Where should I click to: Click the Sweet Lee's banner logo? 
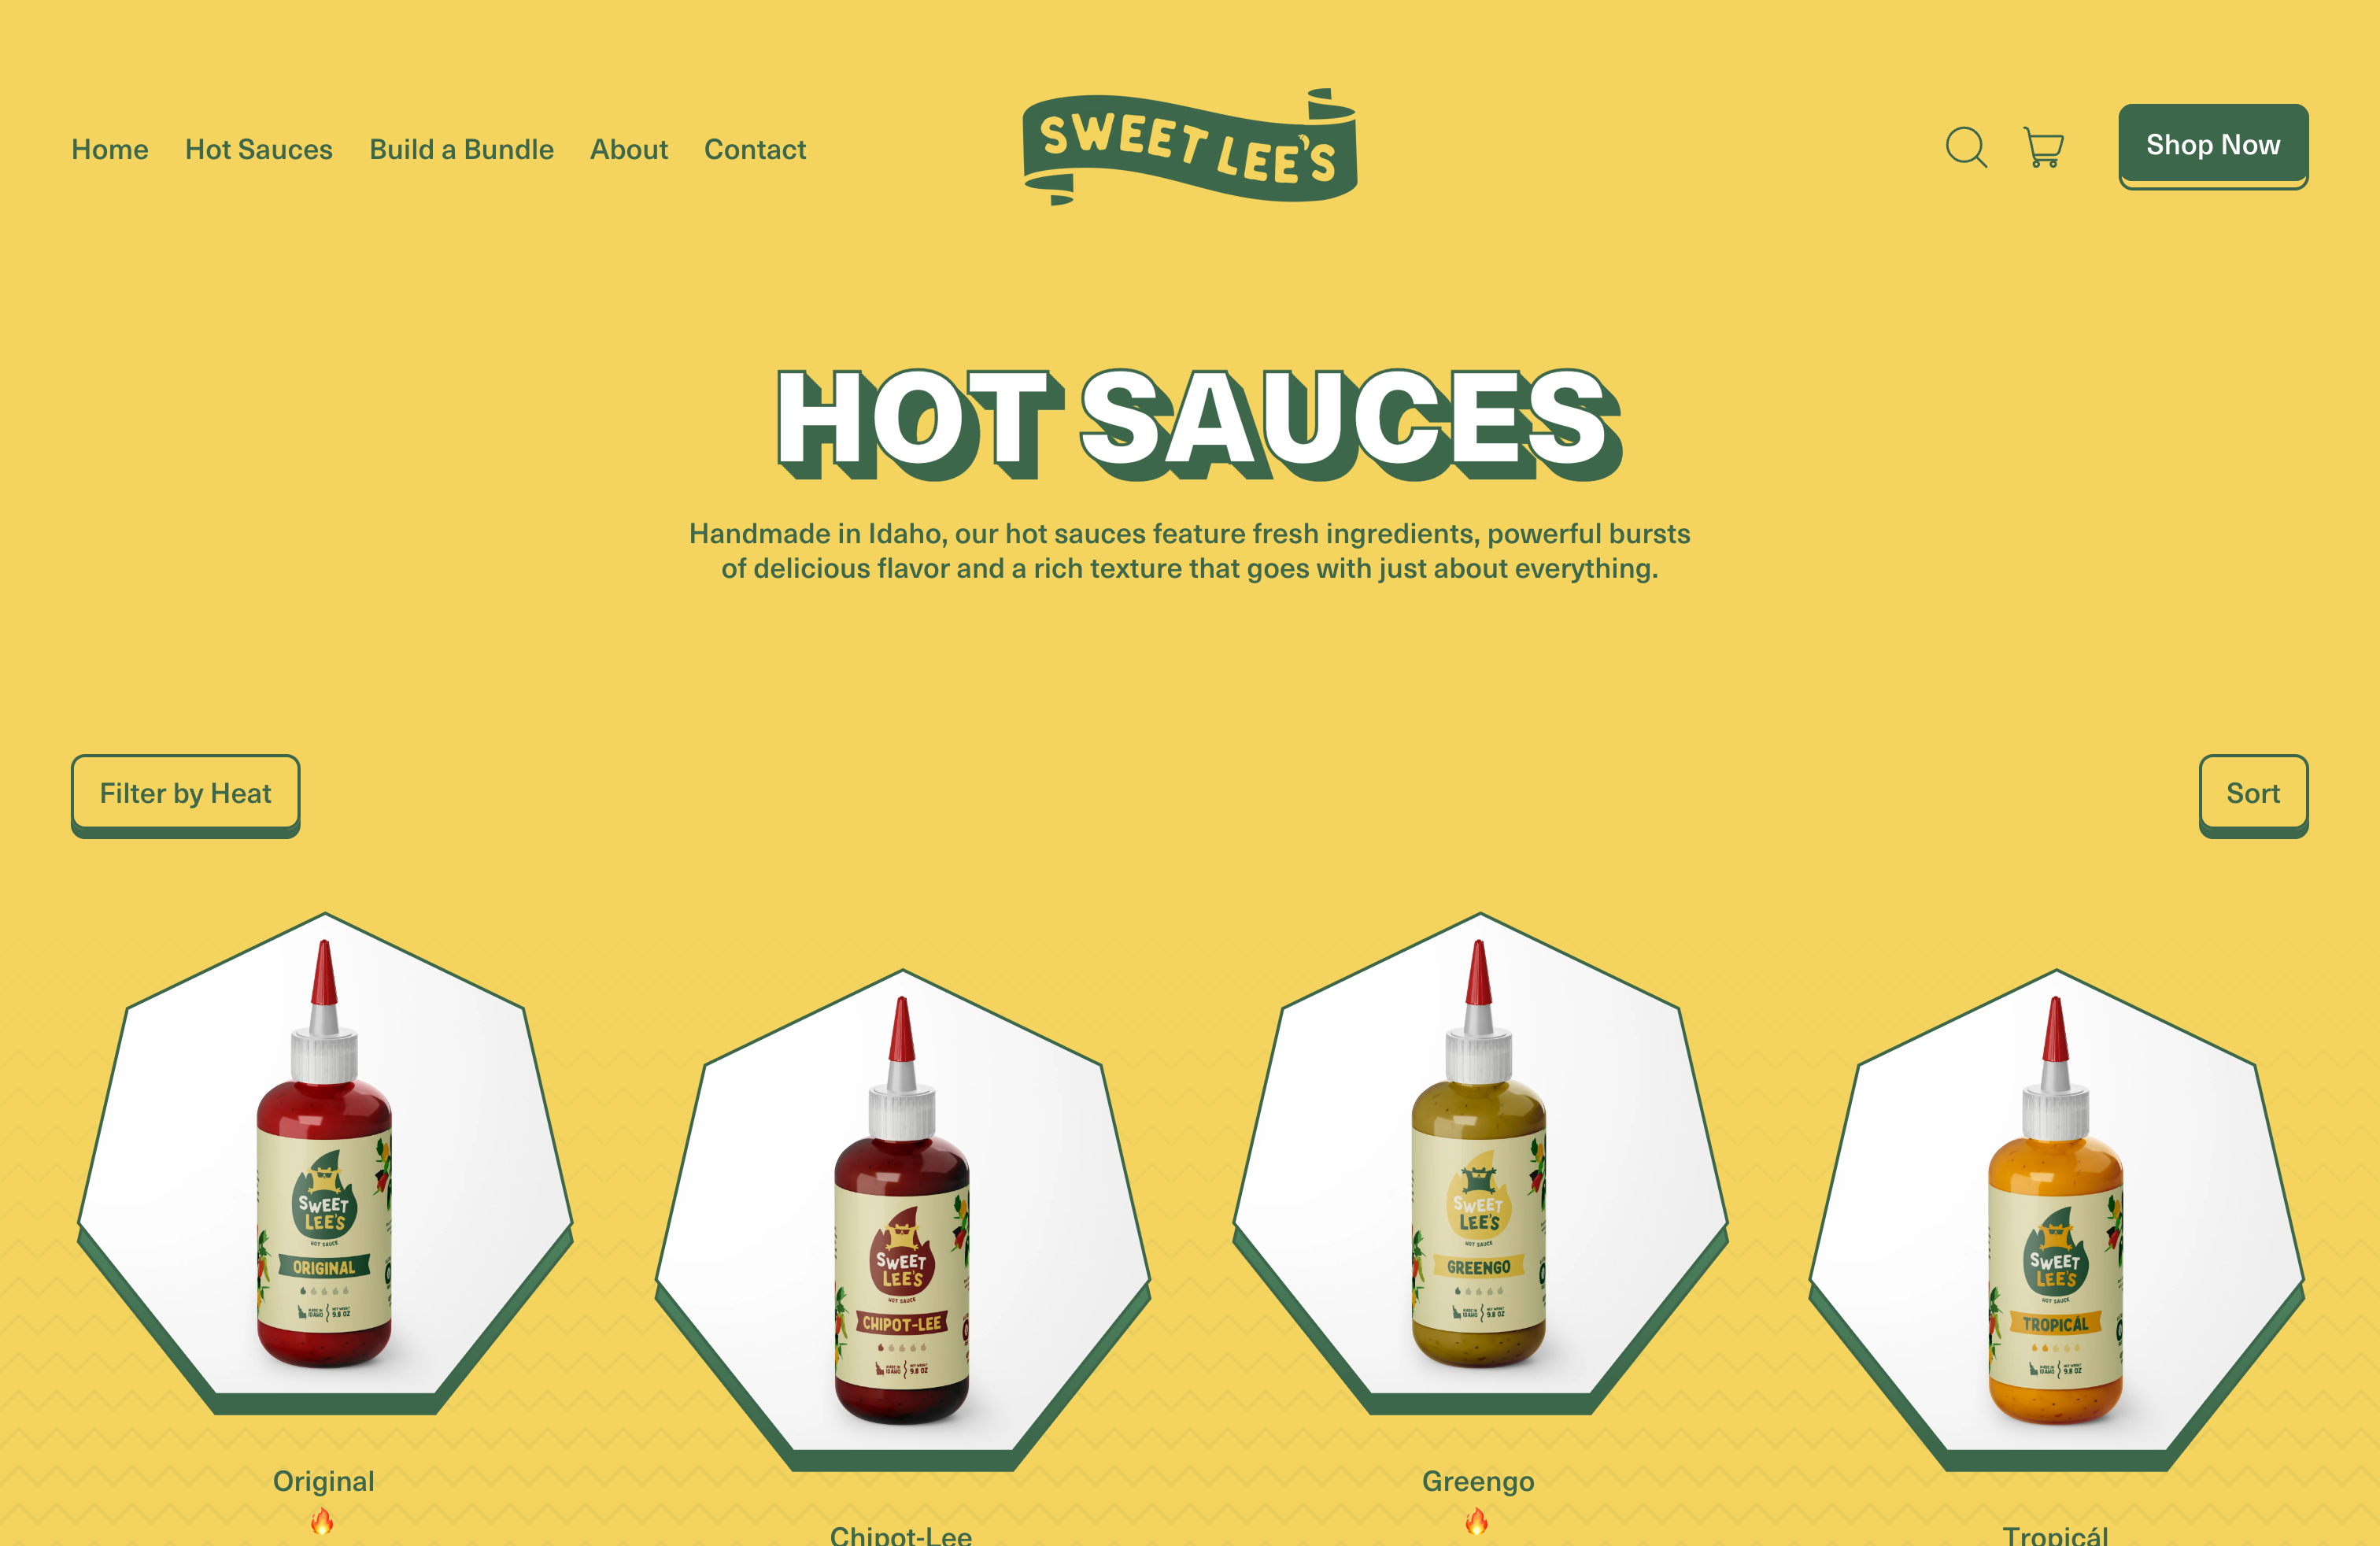point(1190,147)
